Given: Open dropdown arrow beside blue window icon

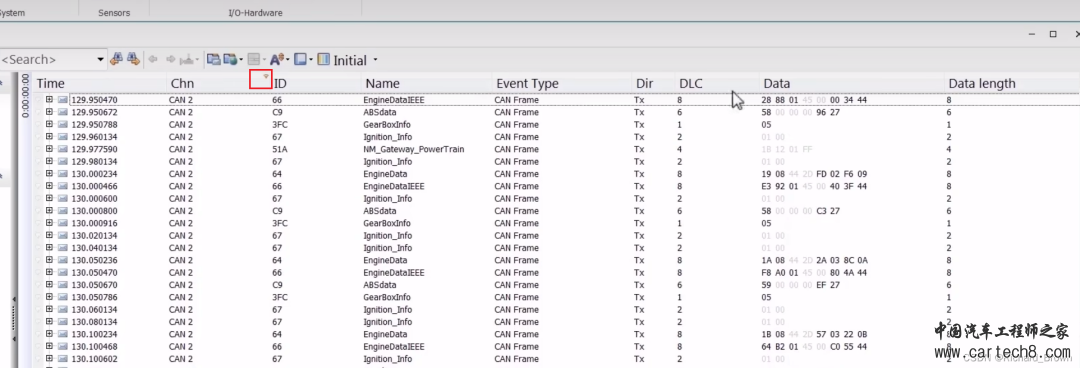Looking at the screenshot, I should [311, 60].
